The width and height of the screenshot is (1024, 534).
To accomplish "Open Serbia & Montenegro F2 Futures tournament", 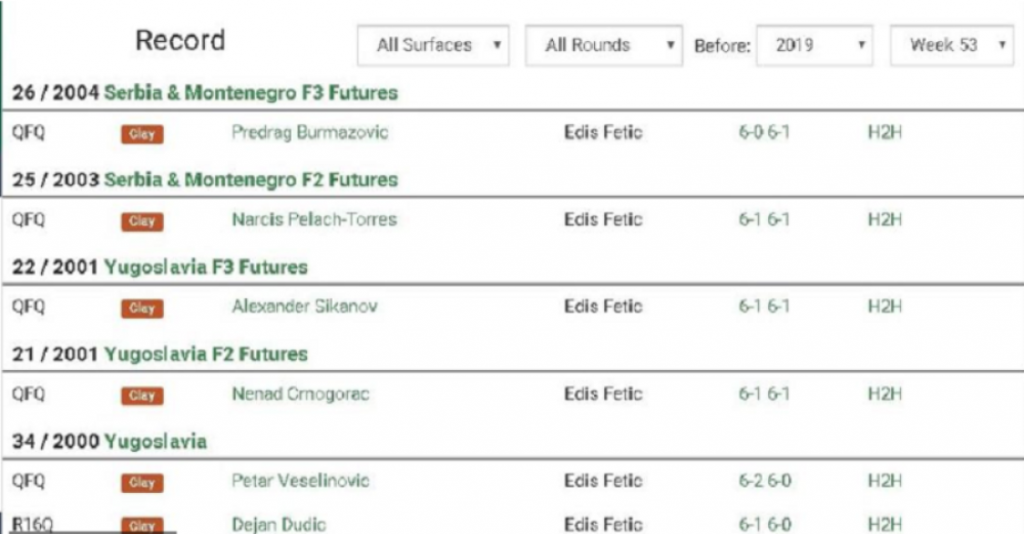I will click(x=250, y=180).
